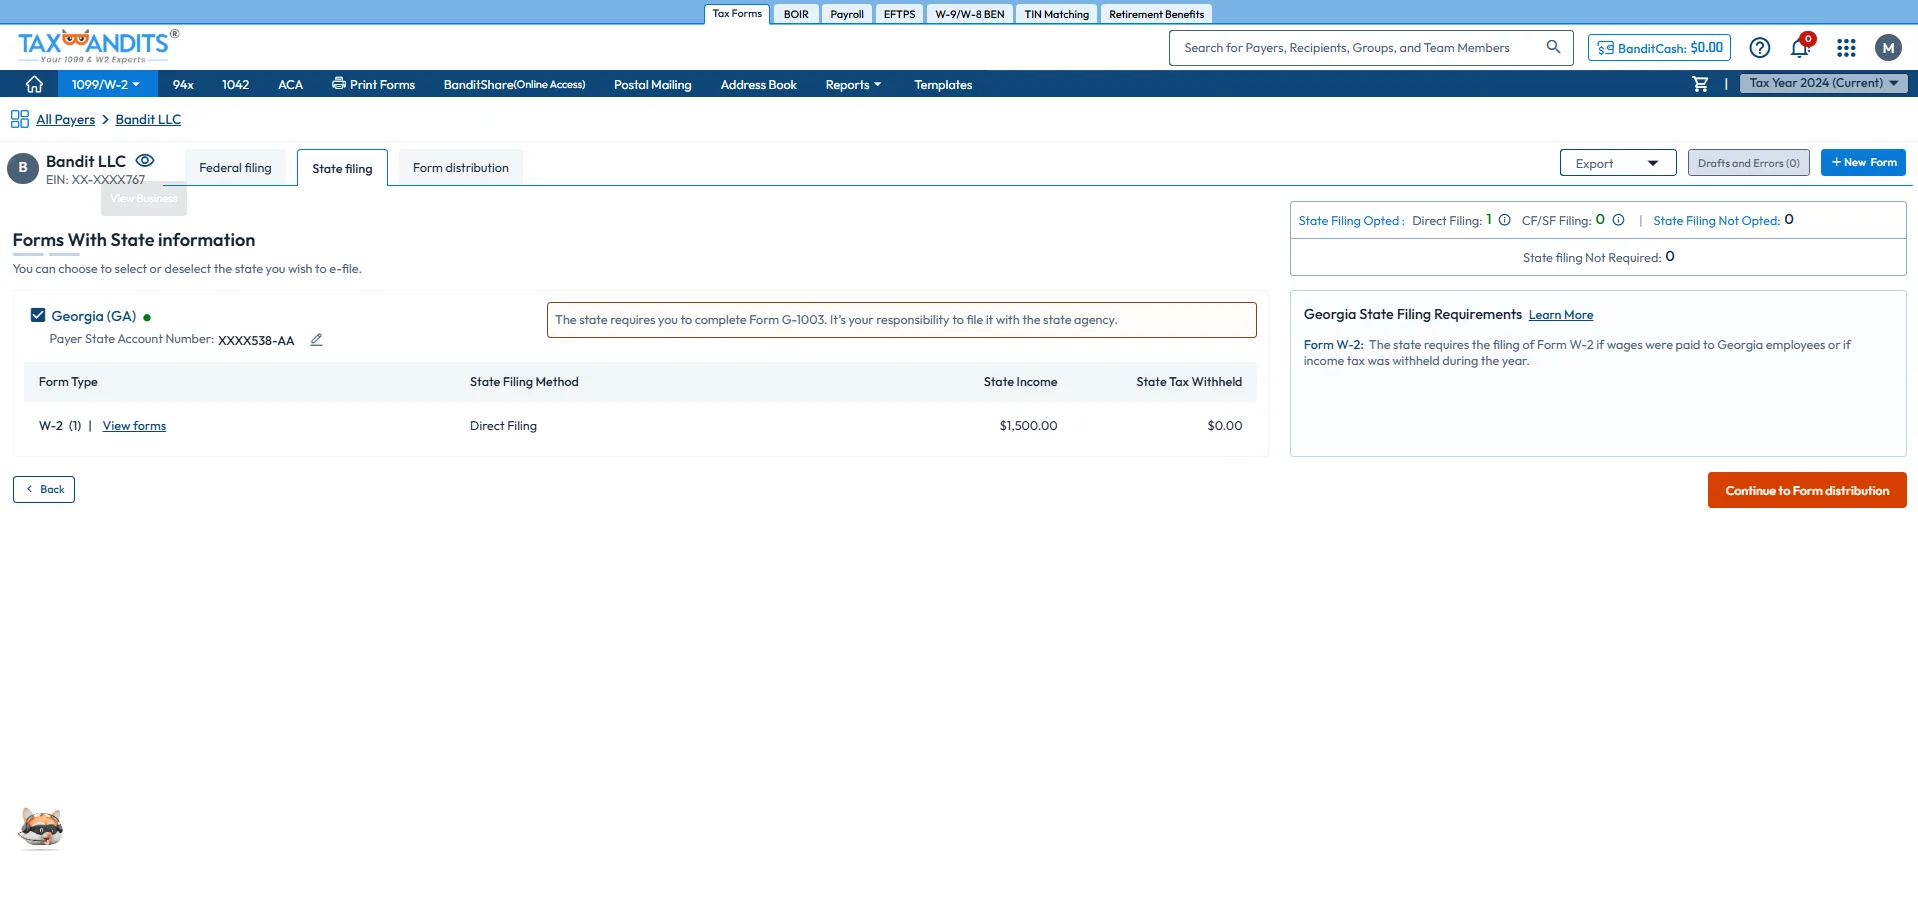The width and height of the screenshot is (1918, 915).
Task: Open the help question mark icon
Action: coord(1760,48)
